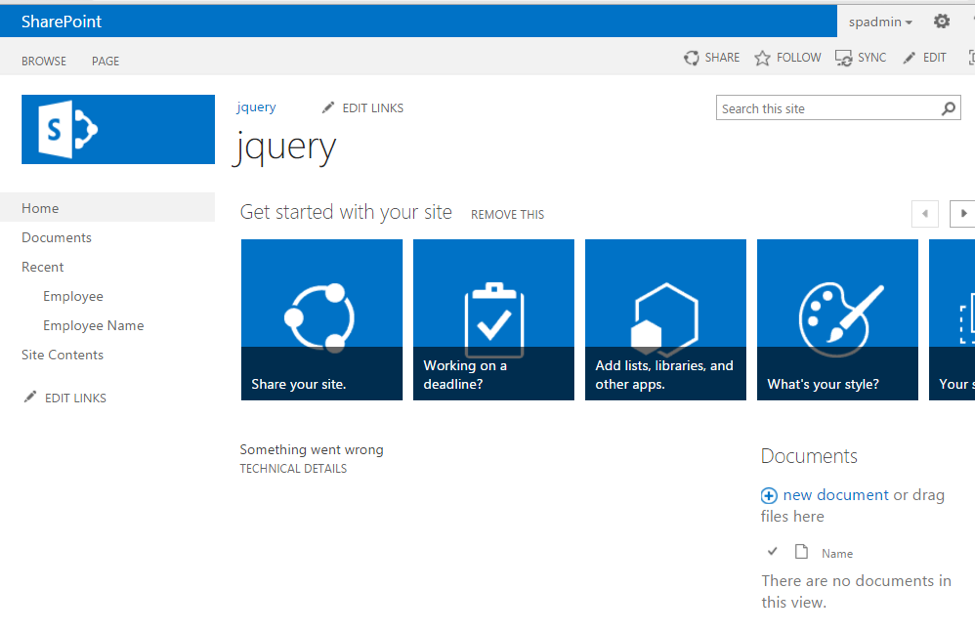
Task: Follow this site via star icon
Action: click(763, 58)
